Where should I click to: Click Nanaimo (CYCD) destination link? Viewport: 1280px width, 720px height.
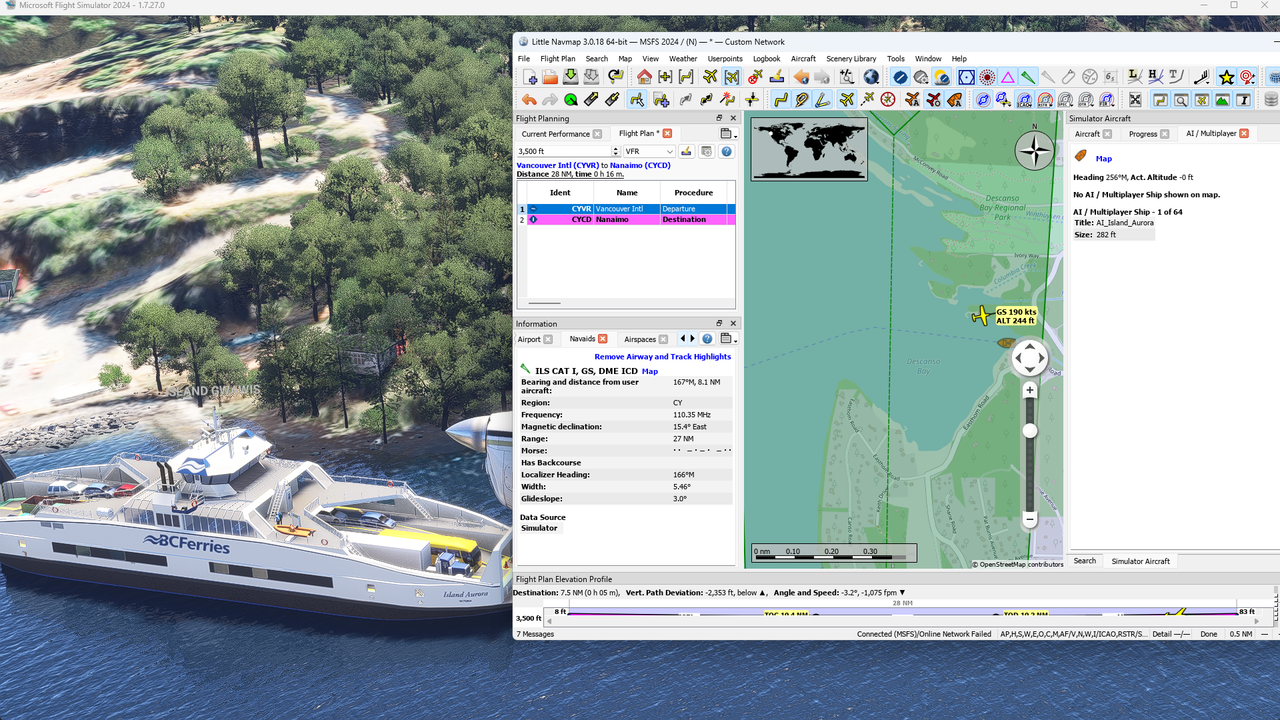(x=640, y=165)
